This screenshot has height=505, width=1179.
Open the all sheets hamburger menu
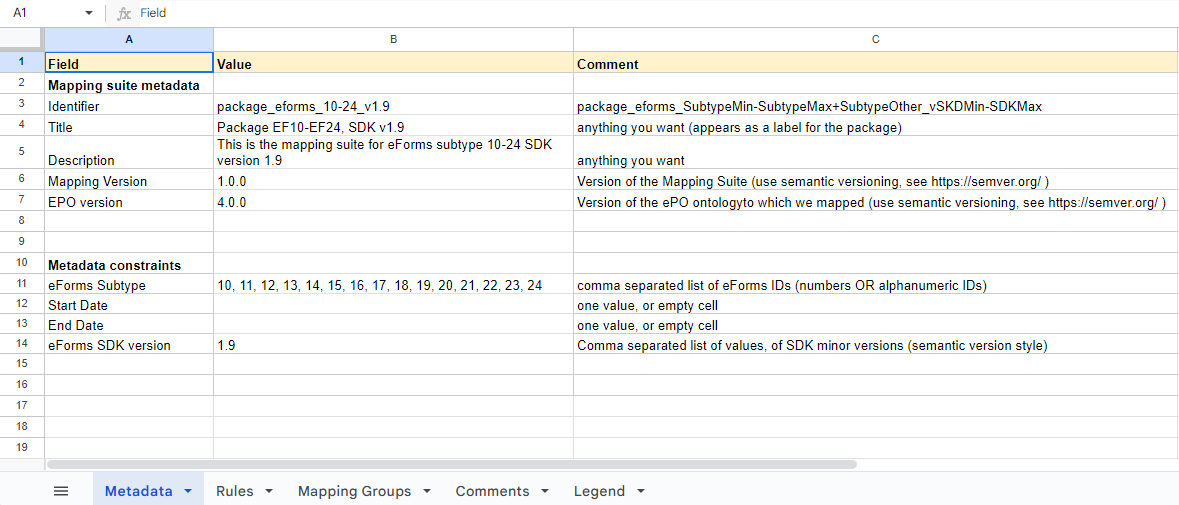point(61,491)
